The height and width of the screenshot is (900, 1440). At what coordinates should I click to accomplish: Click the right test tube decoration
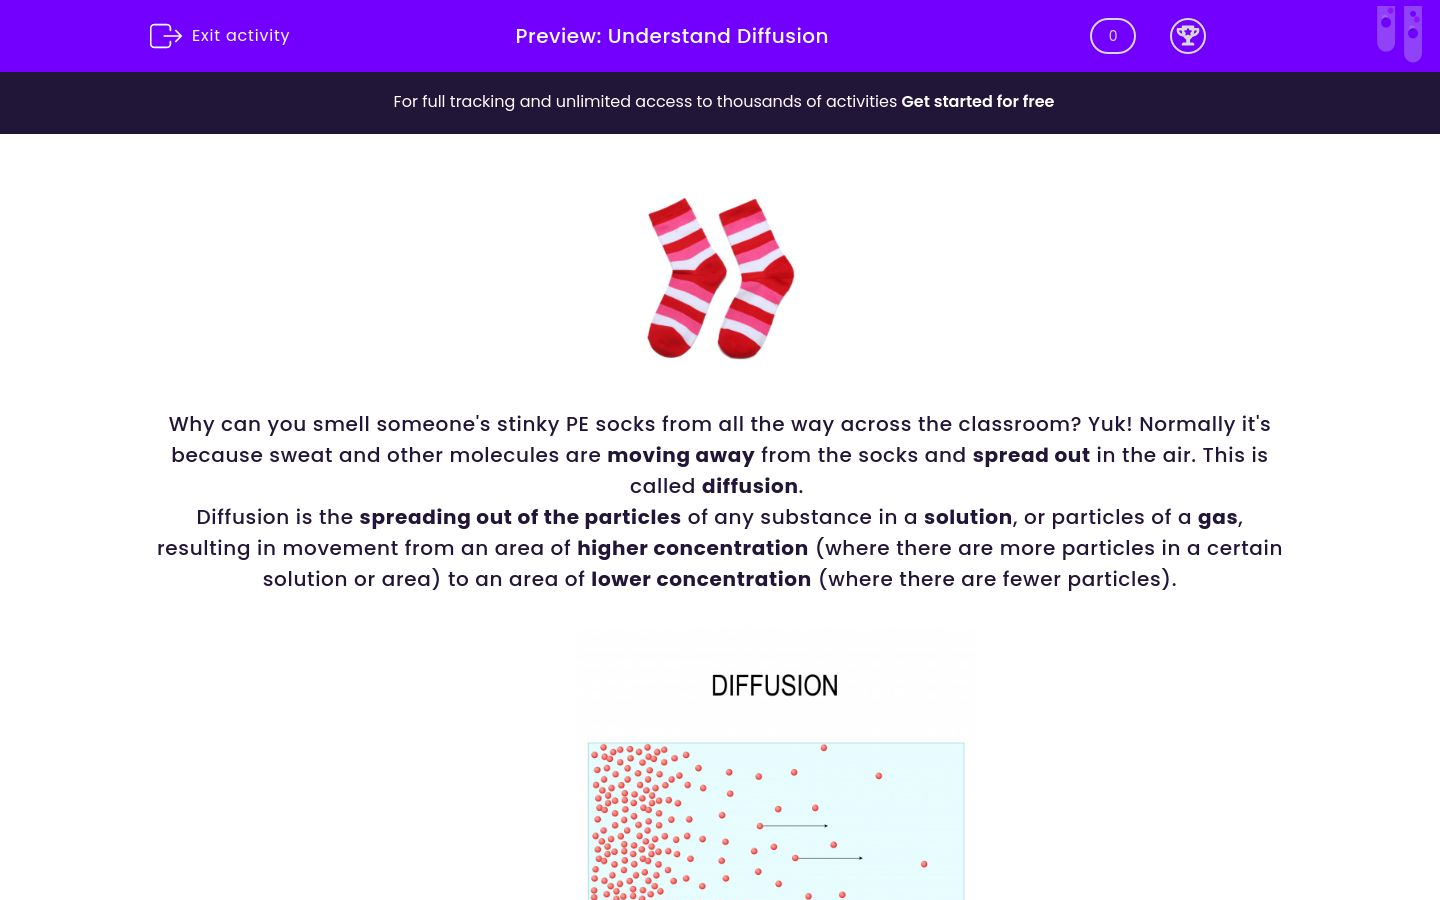click(x=1413, y=33)
